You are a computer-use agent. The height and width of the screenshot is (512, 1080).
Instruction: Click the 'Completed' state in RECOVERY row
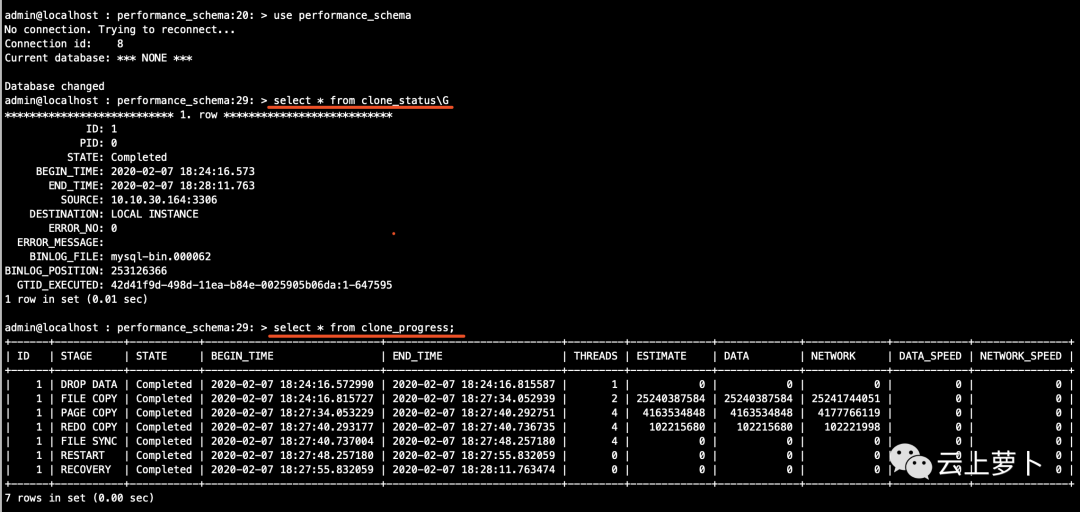click(x=164, y=469)
